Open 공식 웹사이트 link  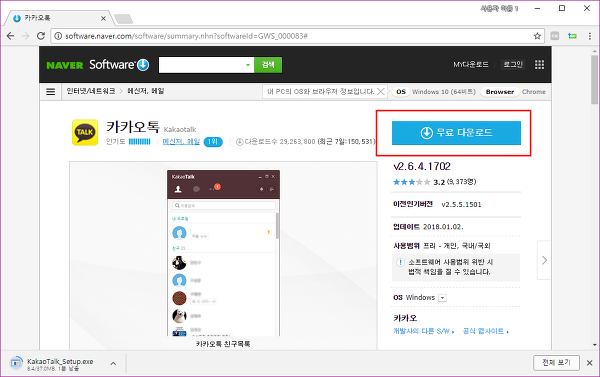pyautogui.click(x=486, y=331)
